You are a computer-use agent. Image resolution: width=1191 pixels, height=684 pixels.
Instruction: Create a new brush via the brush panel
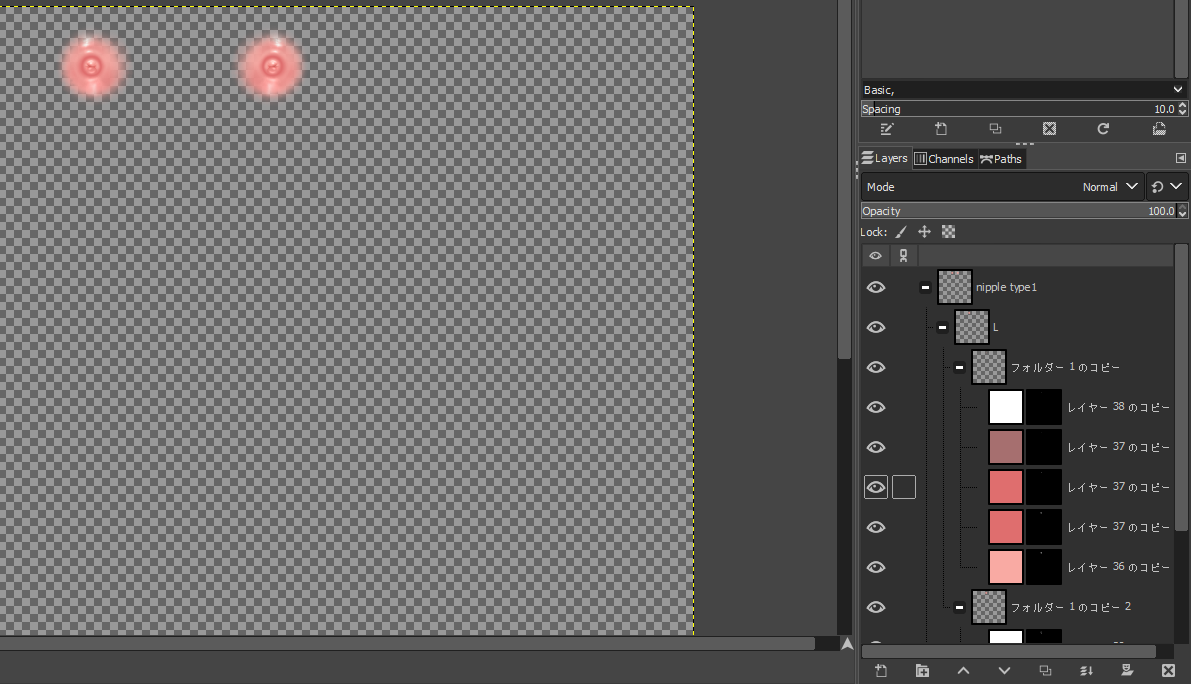(941, 129)
